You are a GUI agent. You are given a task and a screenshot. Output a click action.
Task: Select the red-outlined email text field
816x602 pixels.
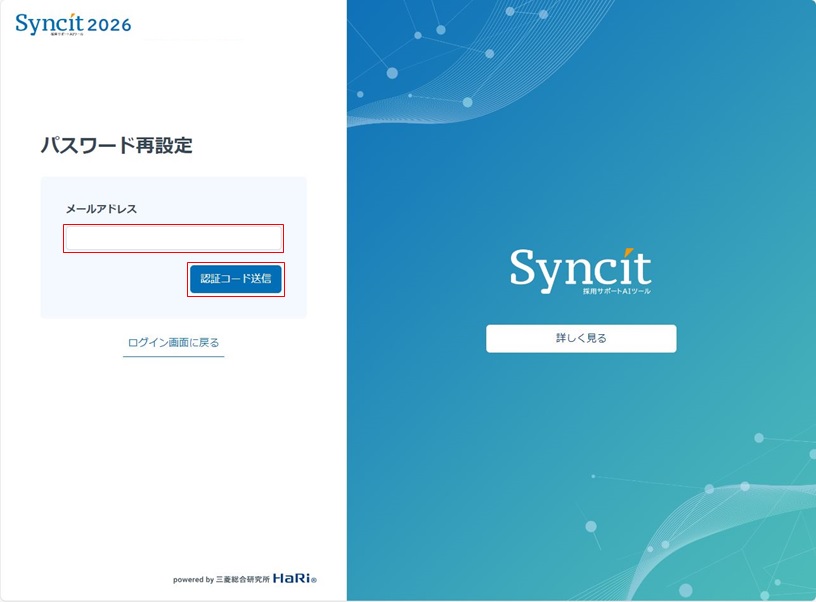(172, 239)
